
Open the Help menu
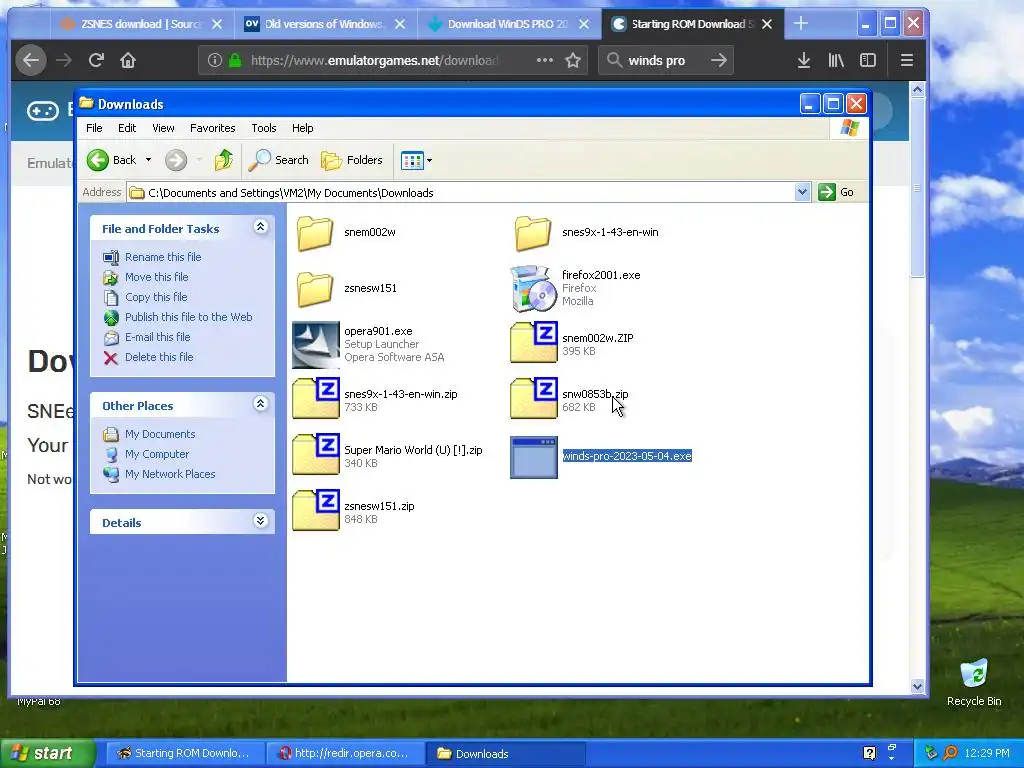302,128
